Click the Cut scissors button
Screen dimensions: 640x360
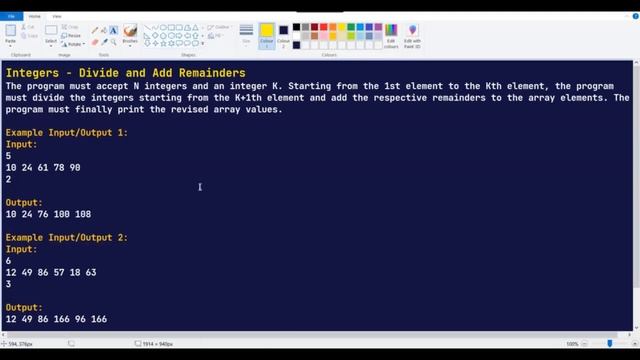(27, 27)
